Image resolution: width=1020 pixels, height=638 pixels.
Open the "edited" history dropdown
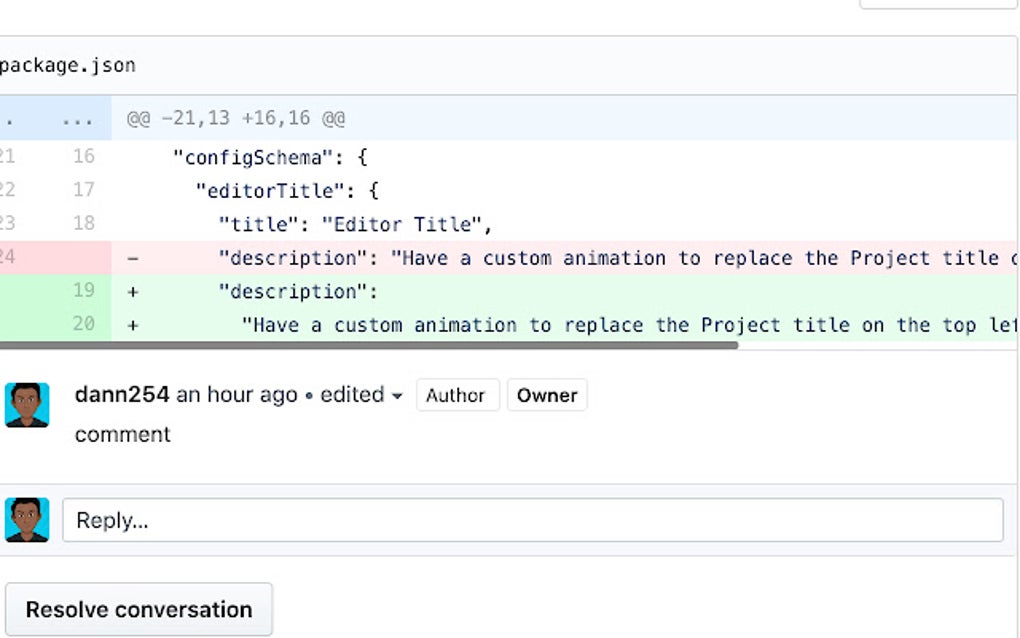361,395
